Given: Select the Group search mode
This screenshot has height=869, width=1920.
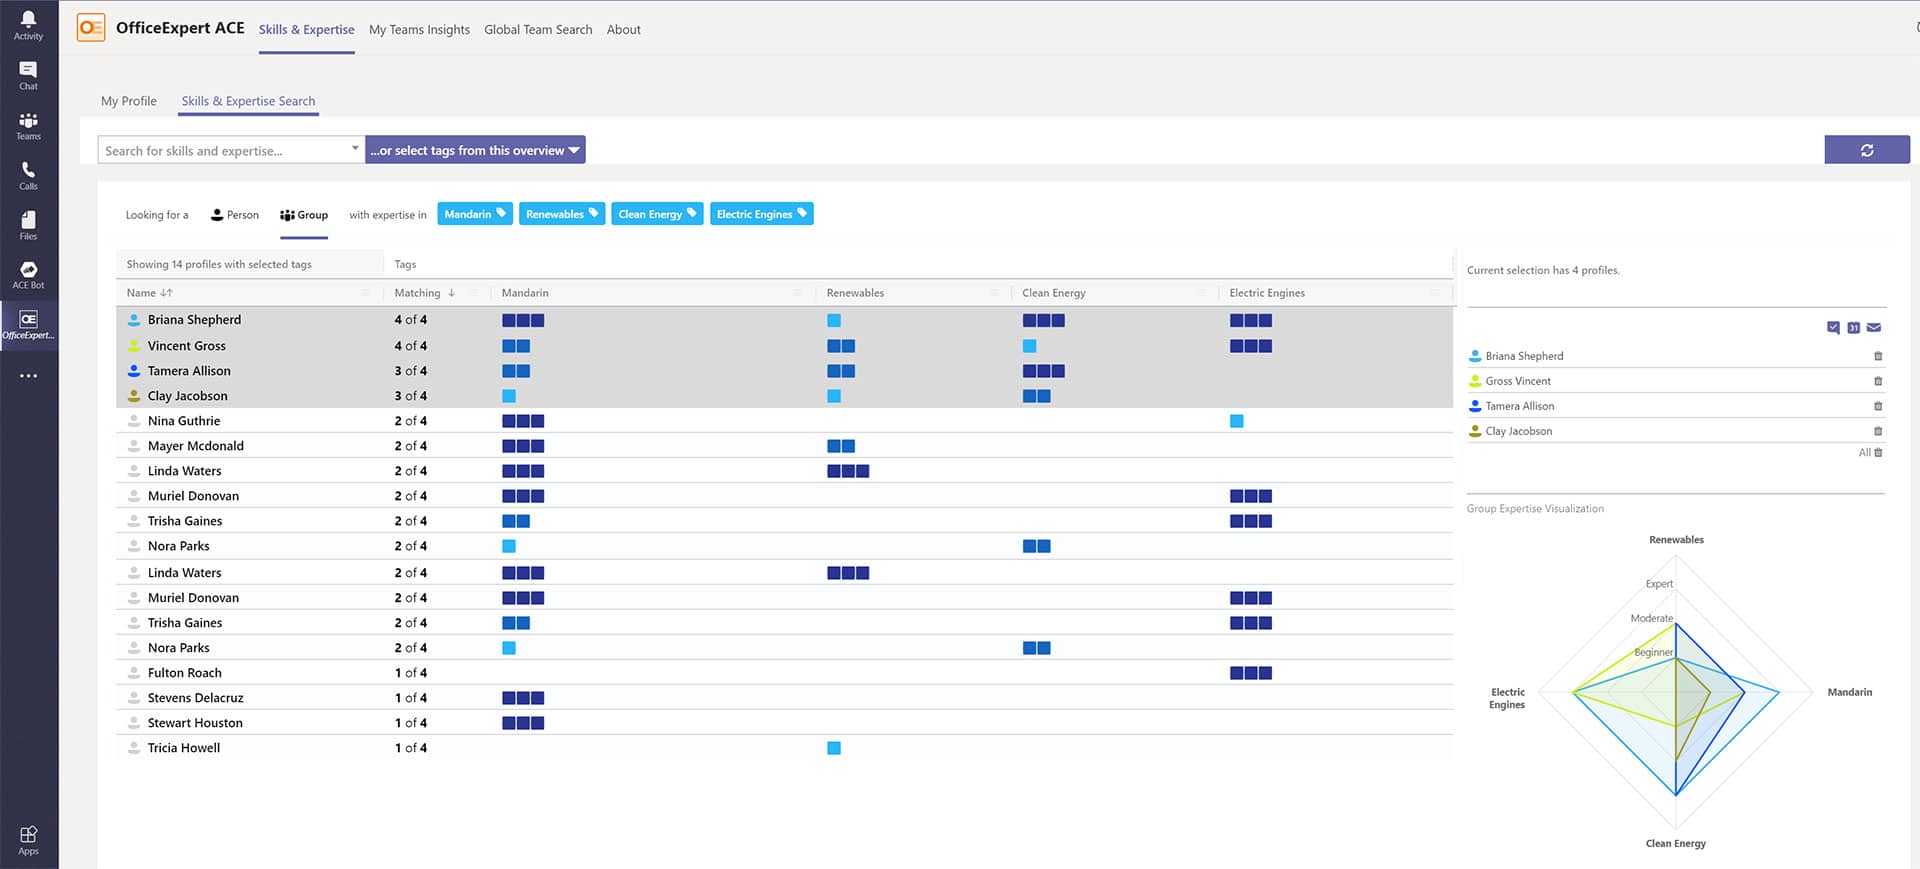Looking at the screenshot, I should coord(304,215).
